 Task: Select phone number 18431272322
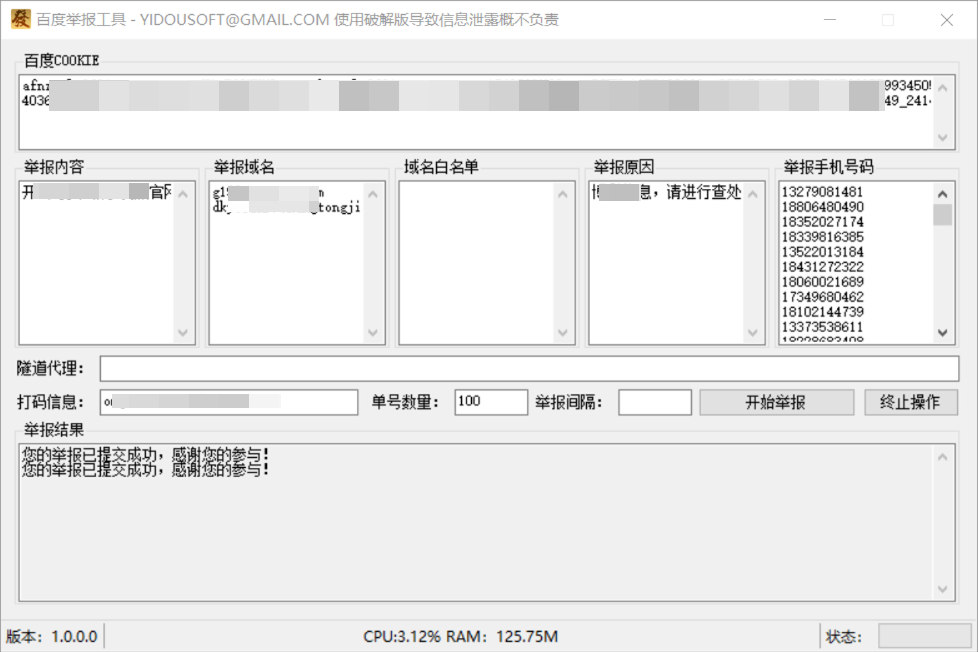pyautogui.click(x=823, y=266)
